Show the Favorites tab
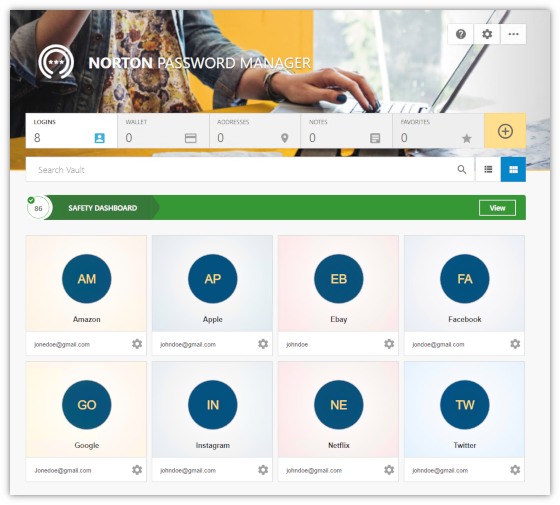560x505 pixels. 438,131
